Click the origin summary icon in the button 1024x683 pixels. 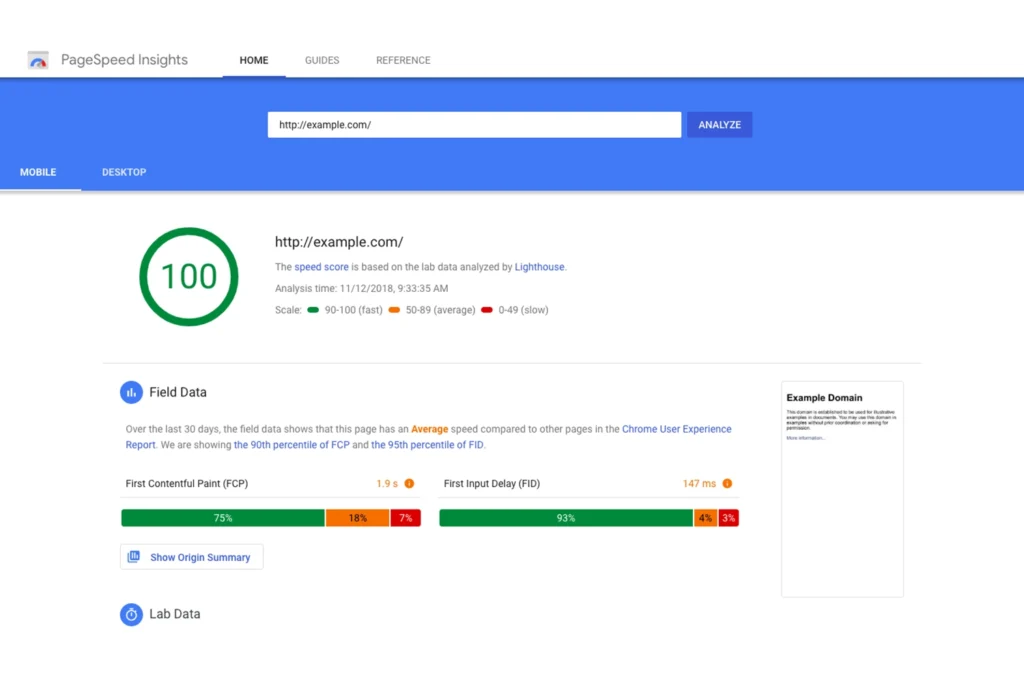(x=134, y=557)
